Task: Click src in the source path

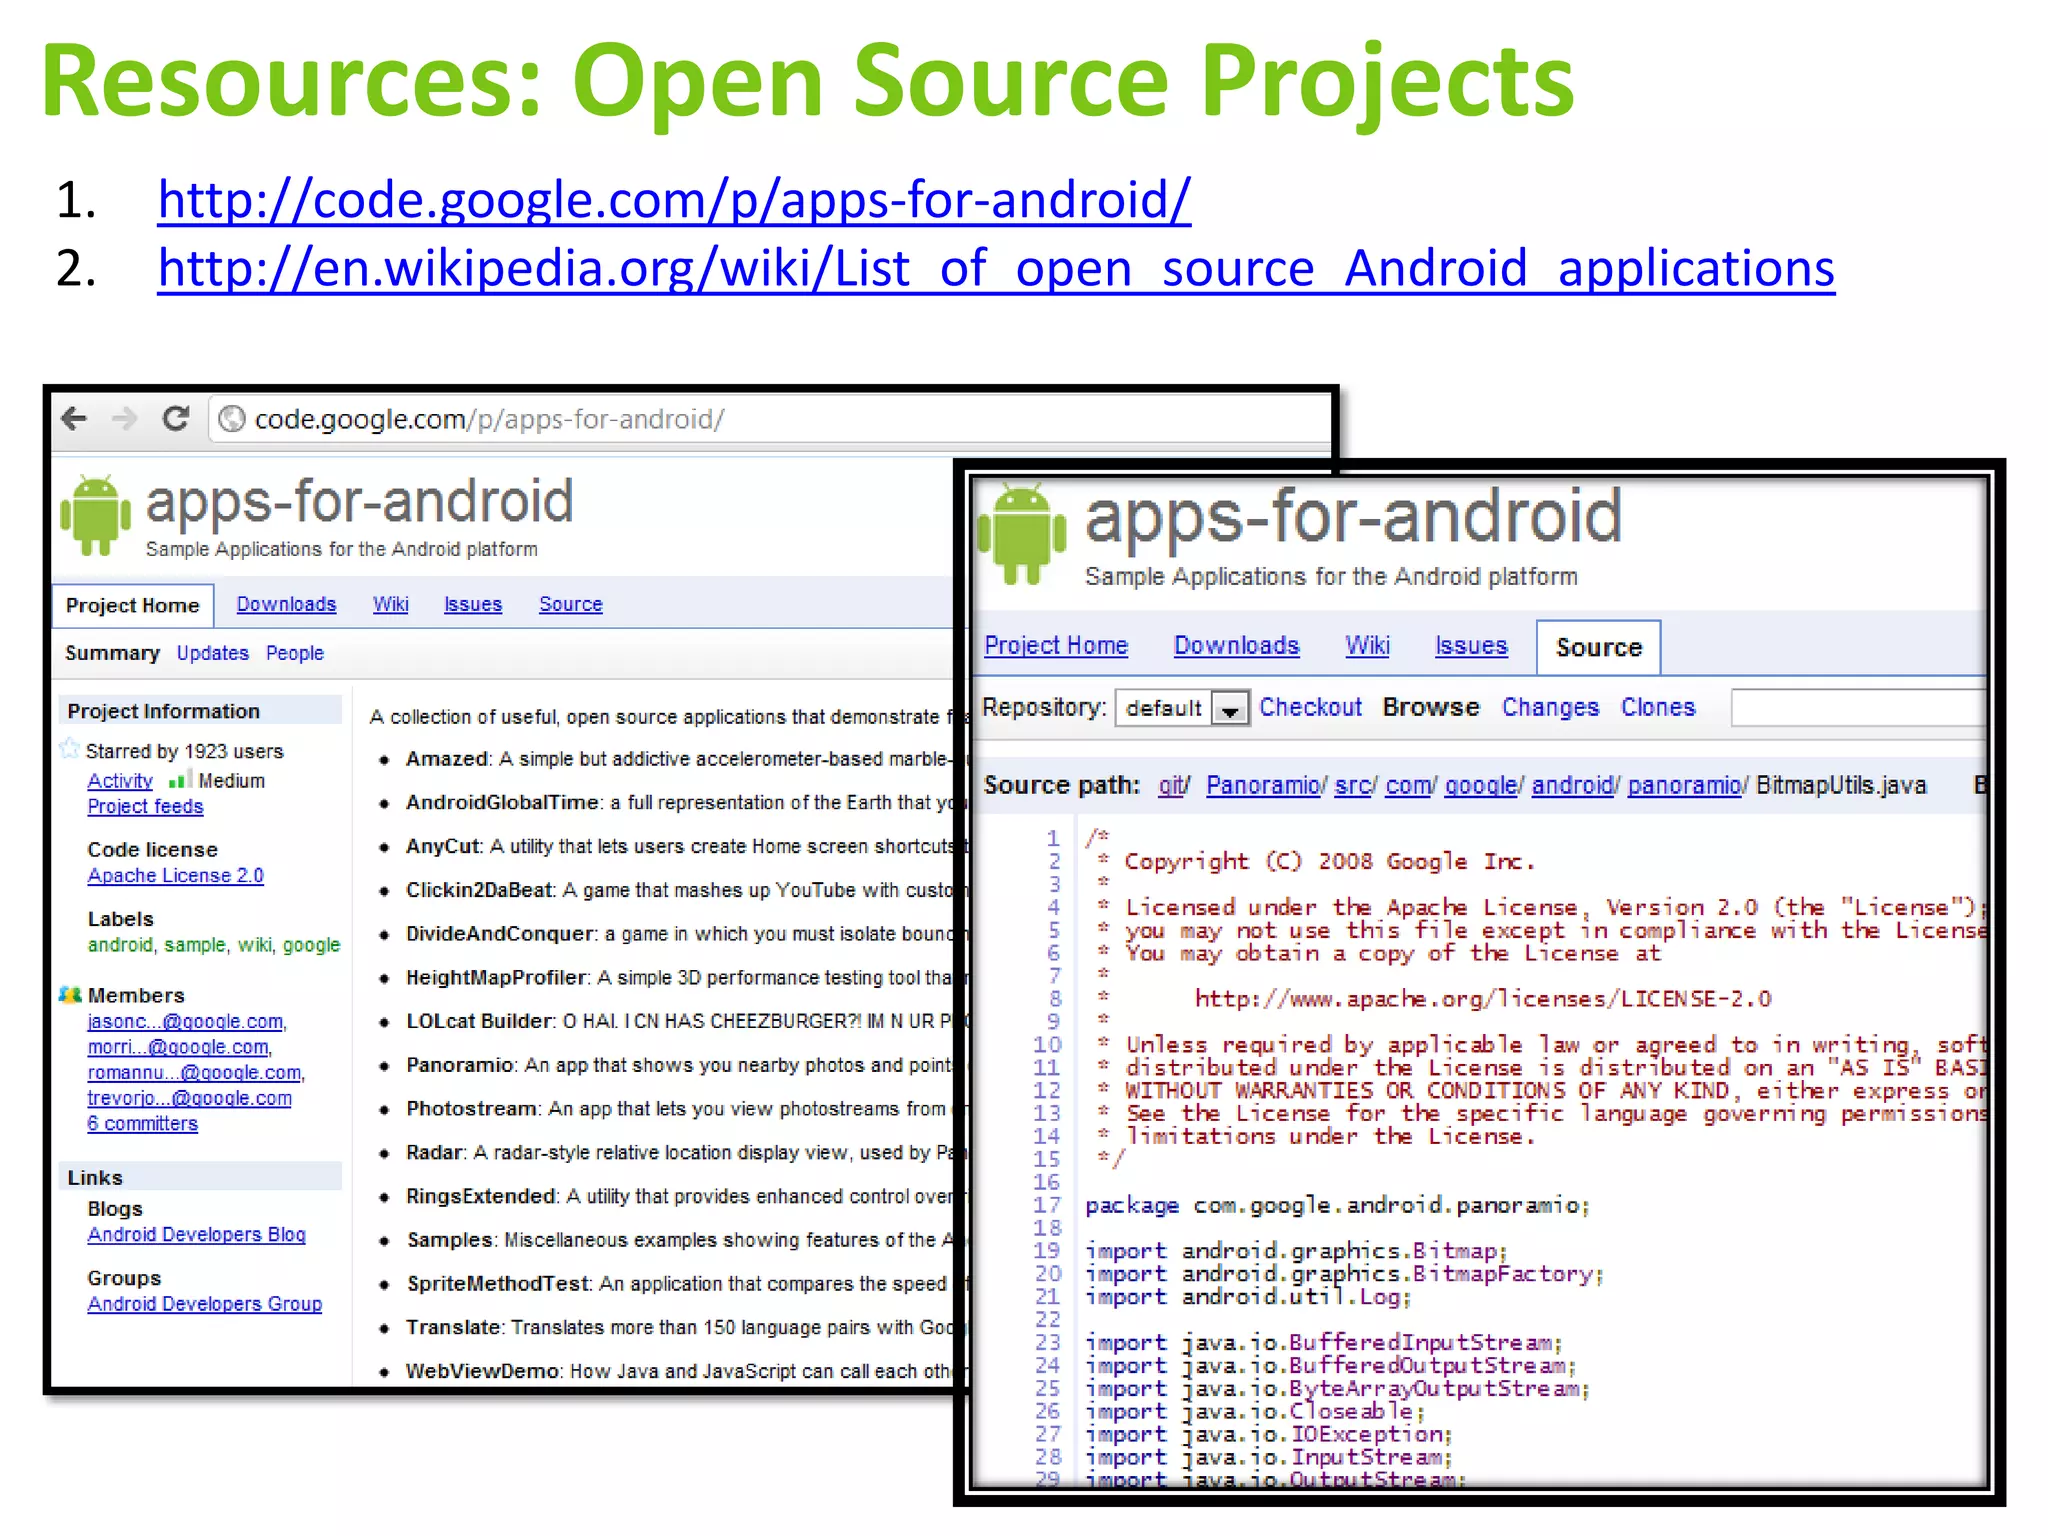Action: coord(1352,785)
